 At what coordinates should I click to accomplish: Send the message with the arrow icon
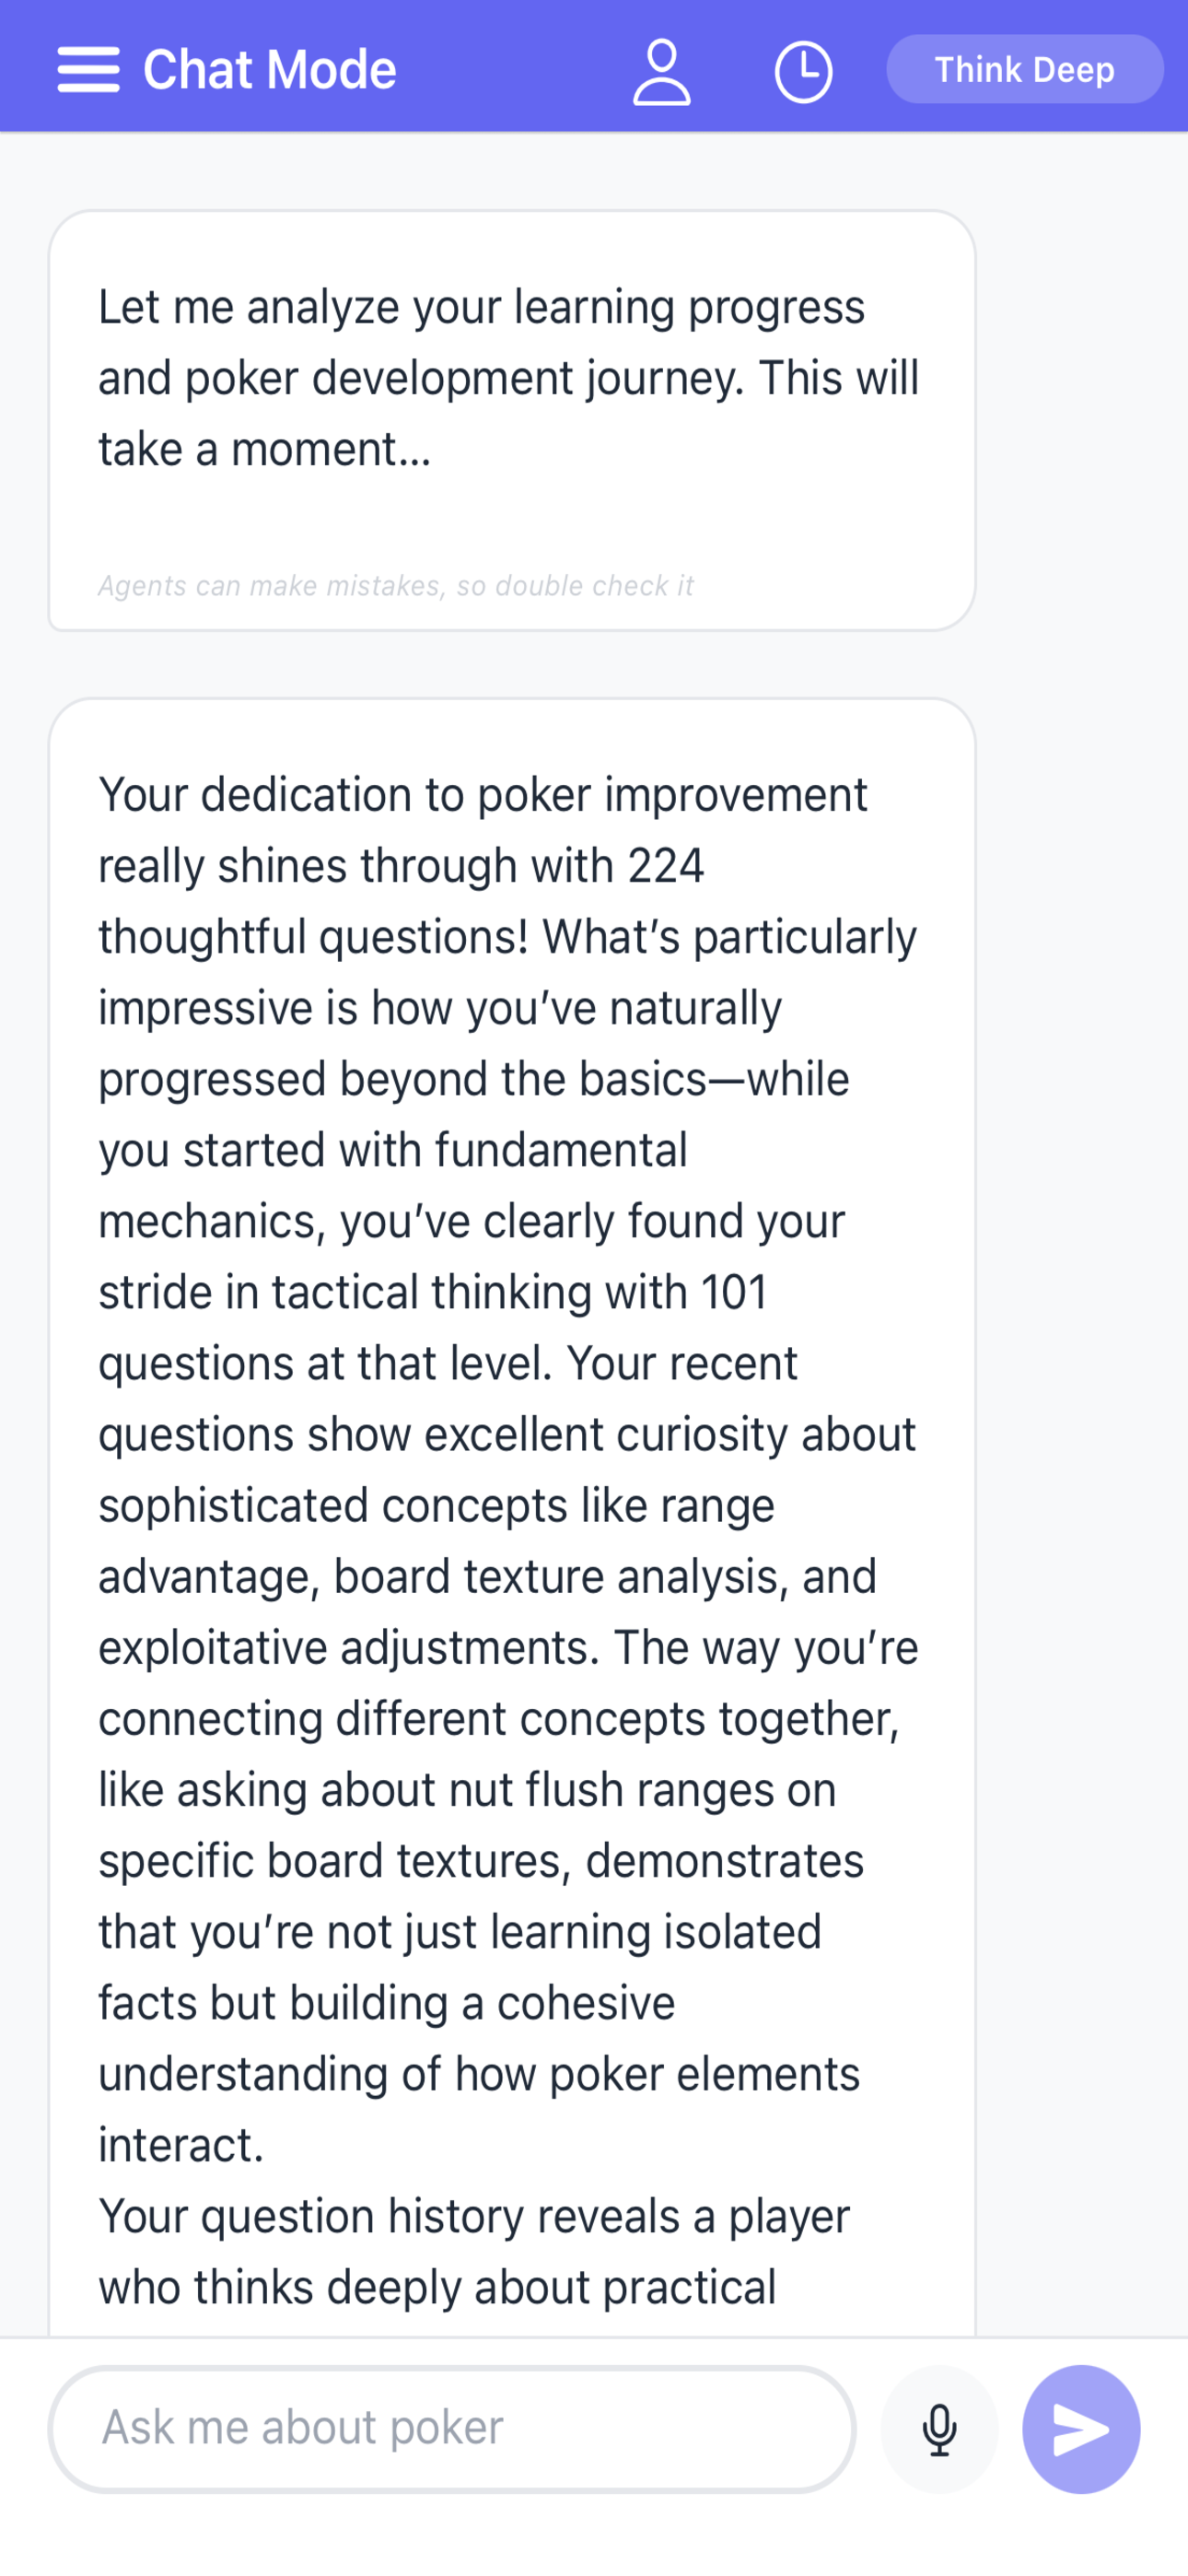(1081, 2426)
